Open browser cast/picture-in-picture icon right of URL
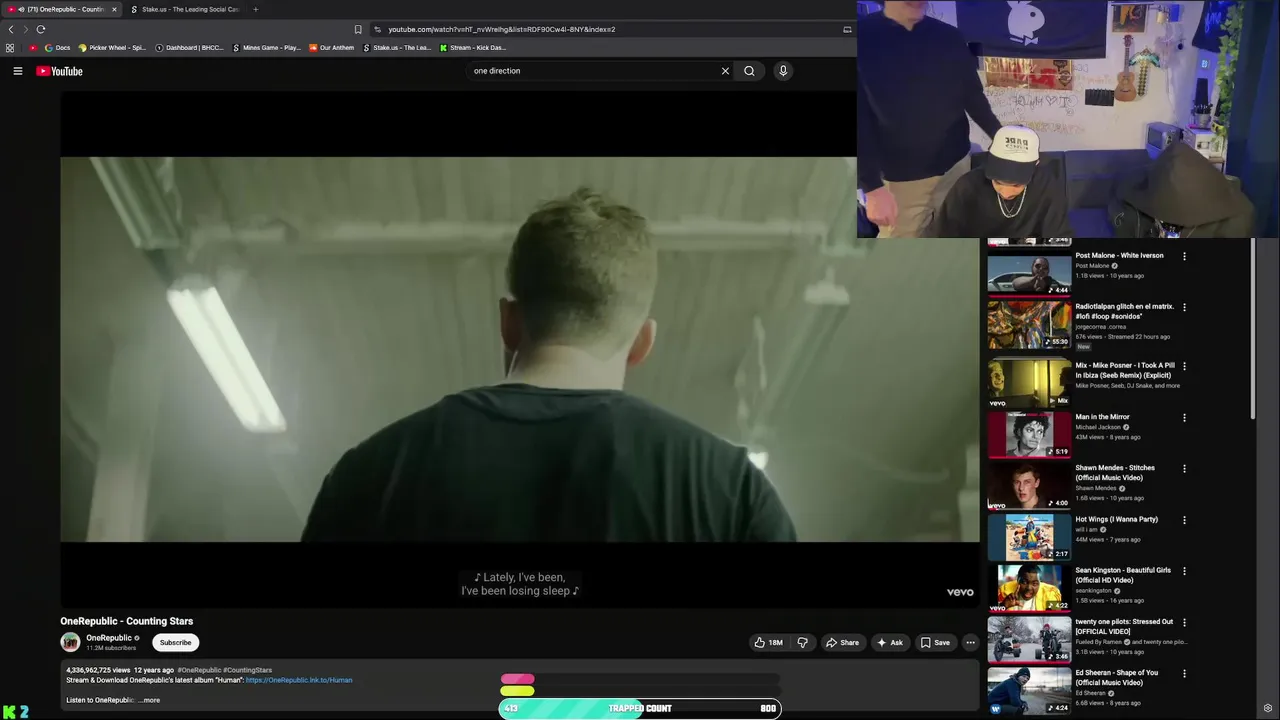 click(847, 29)
